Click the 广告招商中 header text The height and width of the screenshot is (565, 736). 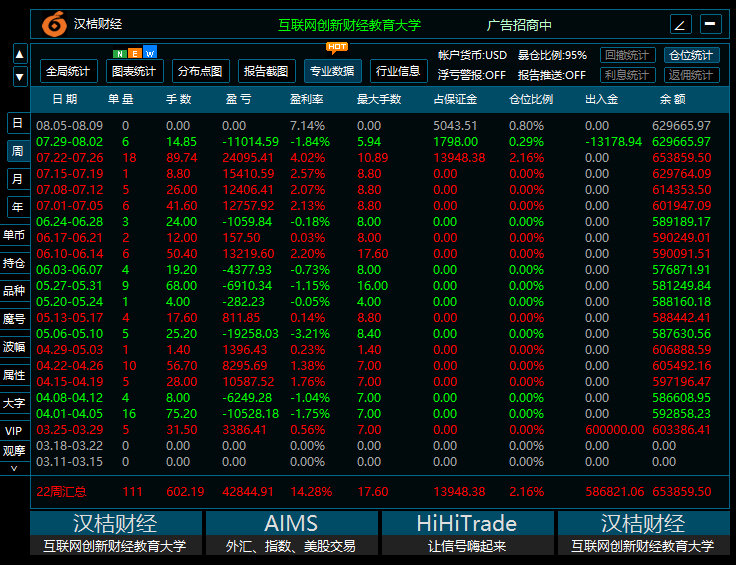[x=519, y=25]
